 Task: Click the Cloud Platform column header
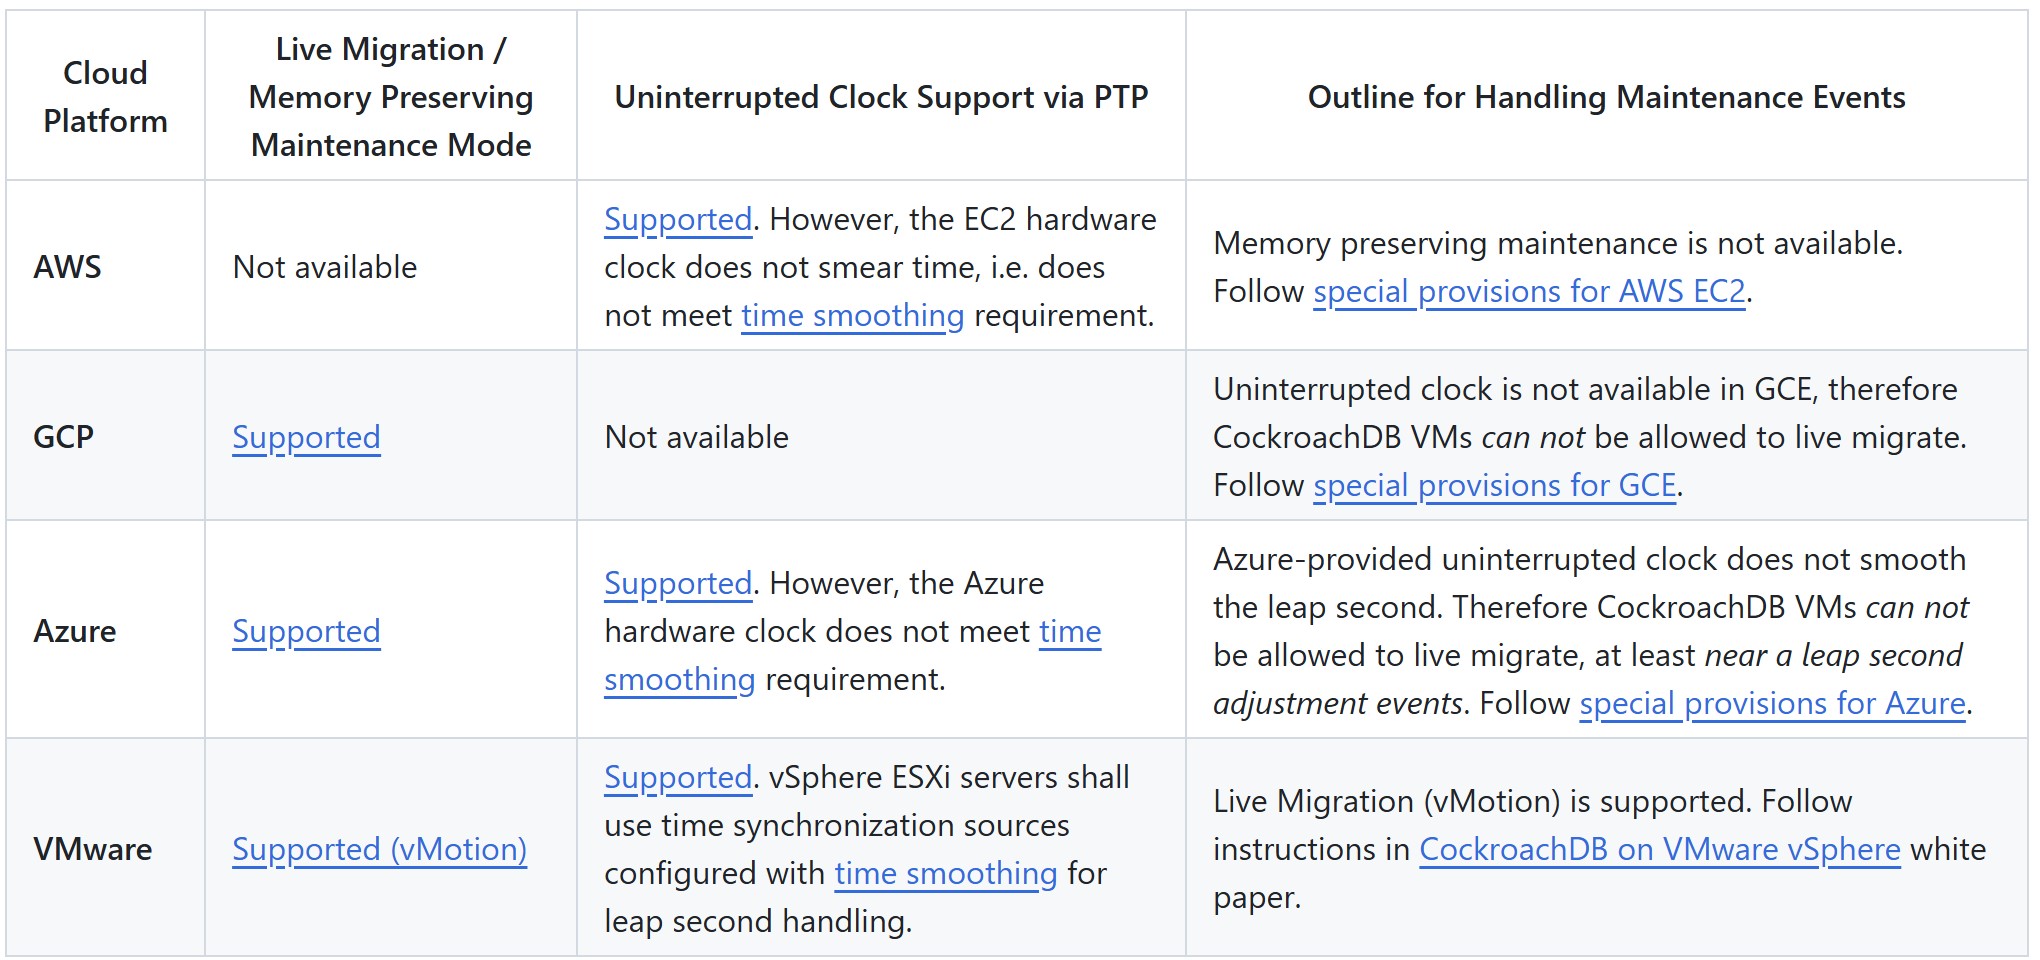pyautogui.click(x=105, y=96)
